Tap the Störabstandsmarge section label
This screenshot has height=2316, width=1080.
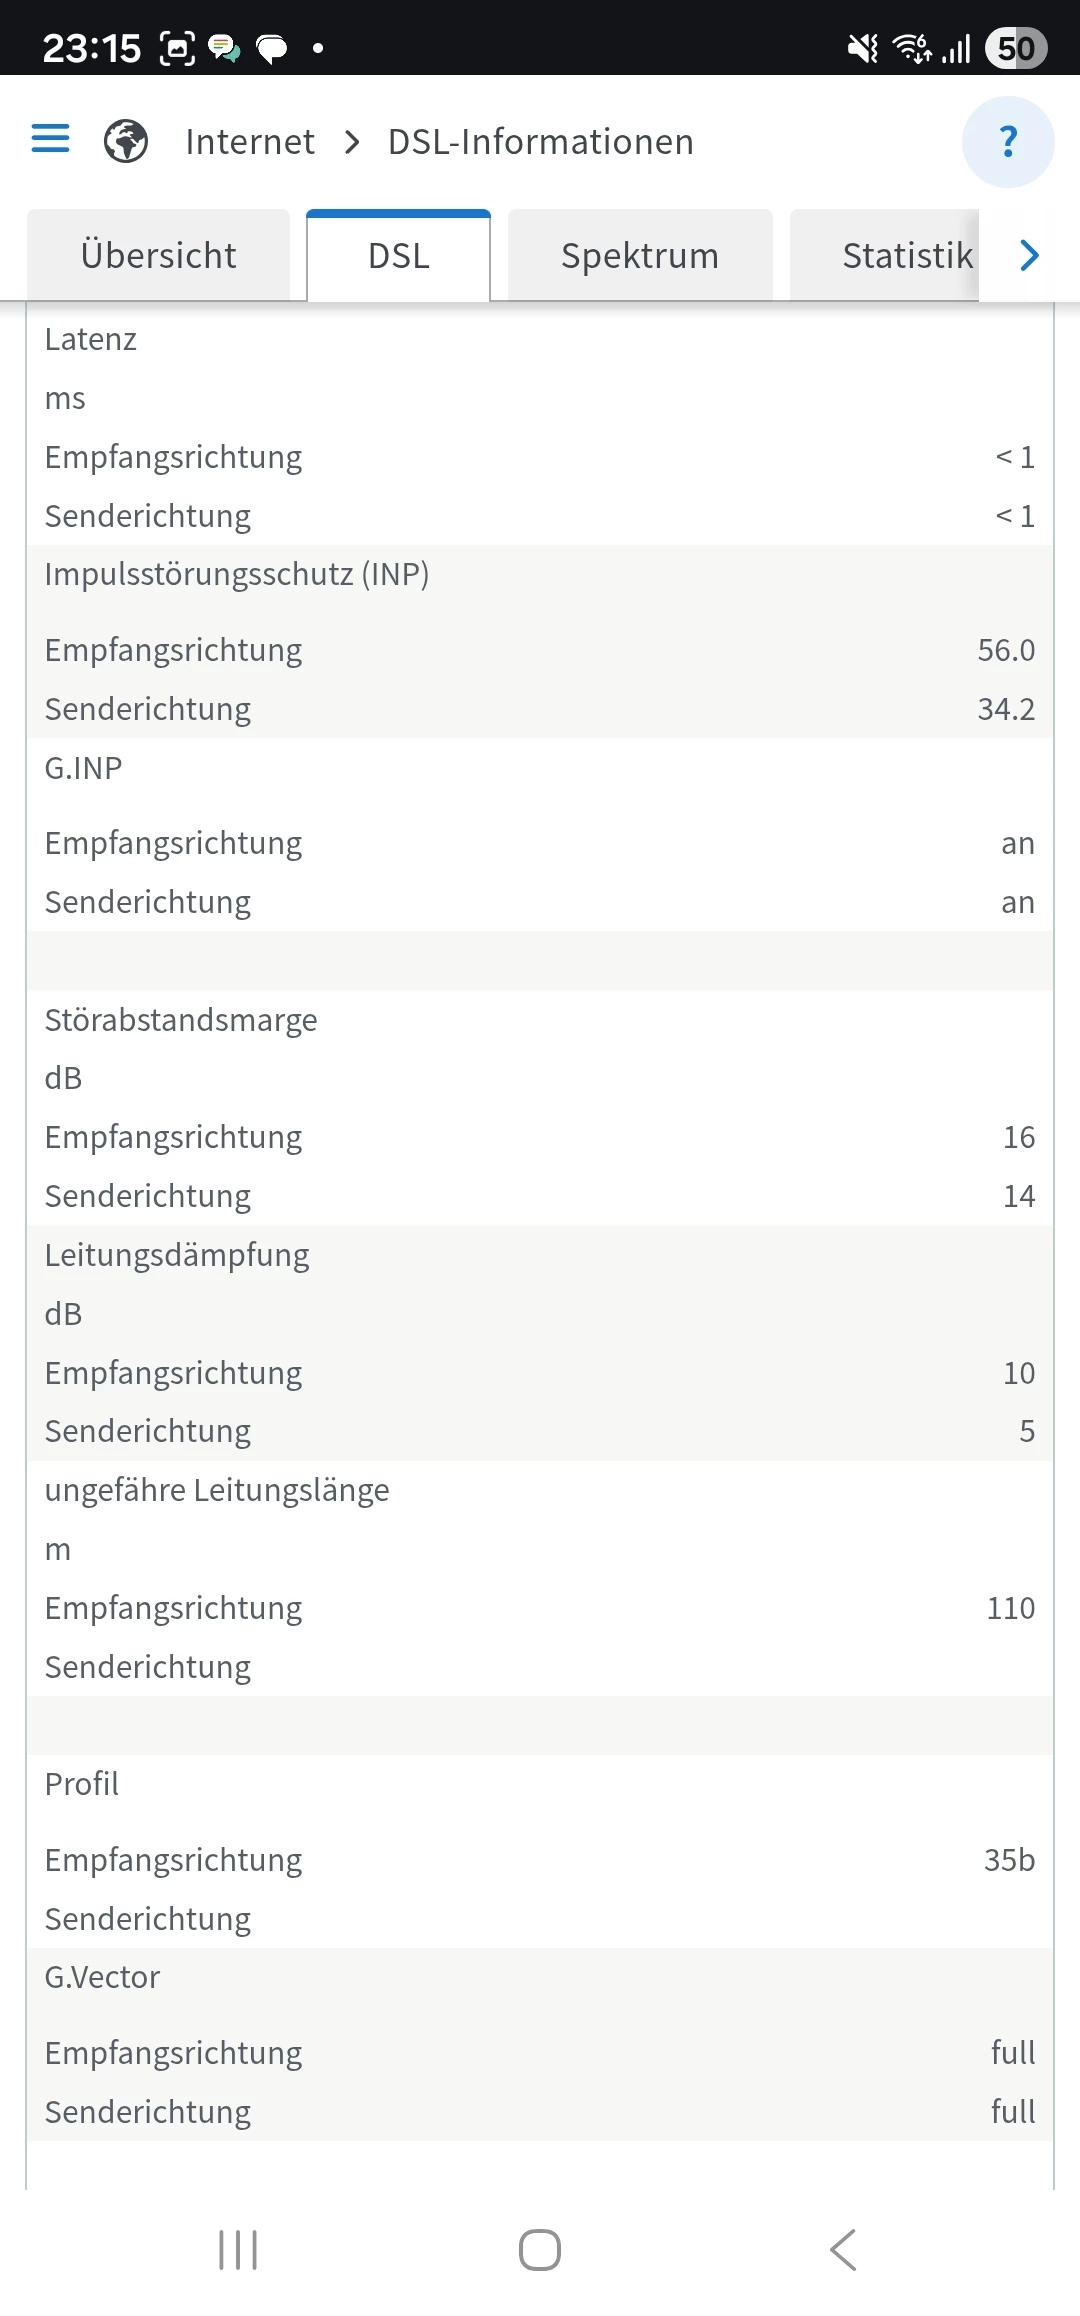(181, 1020)
